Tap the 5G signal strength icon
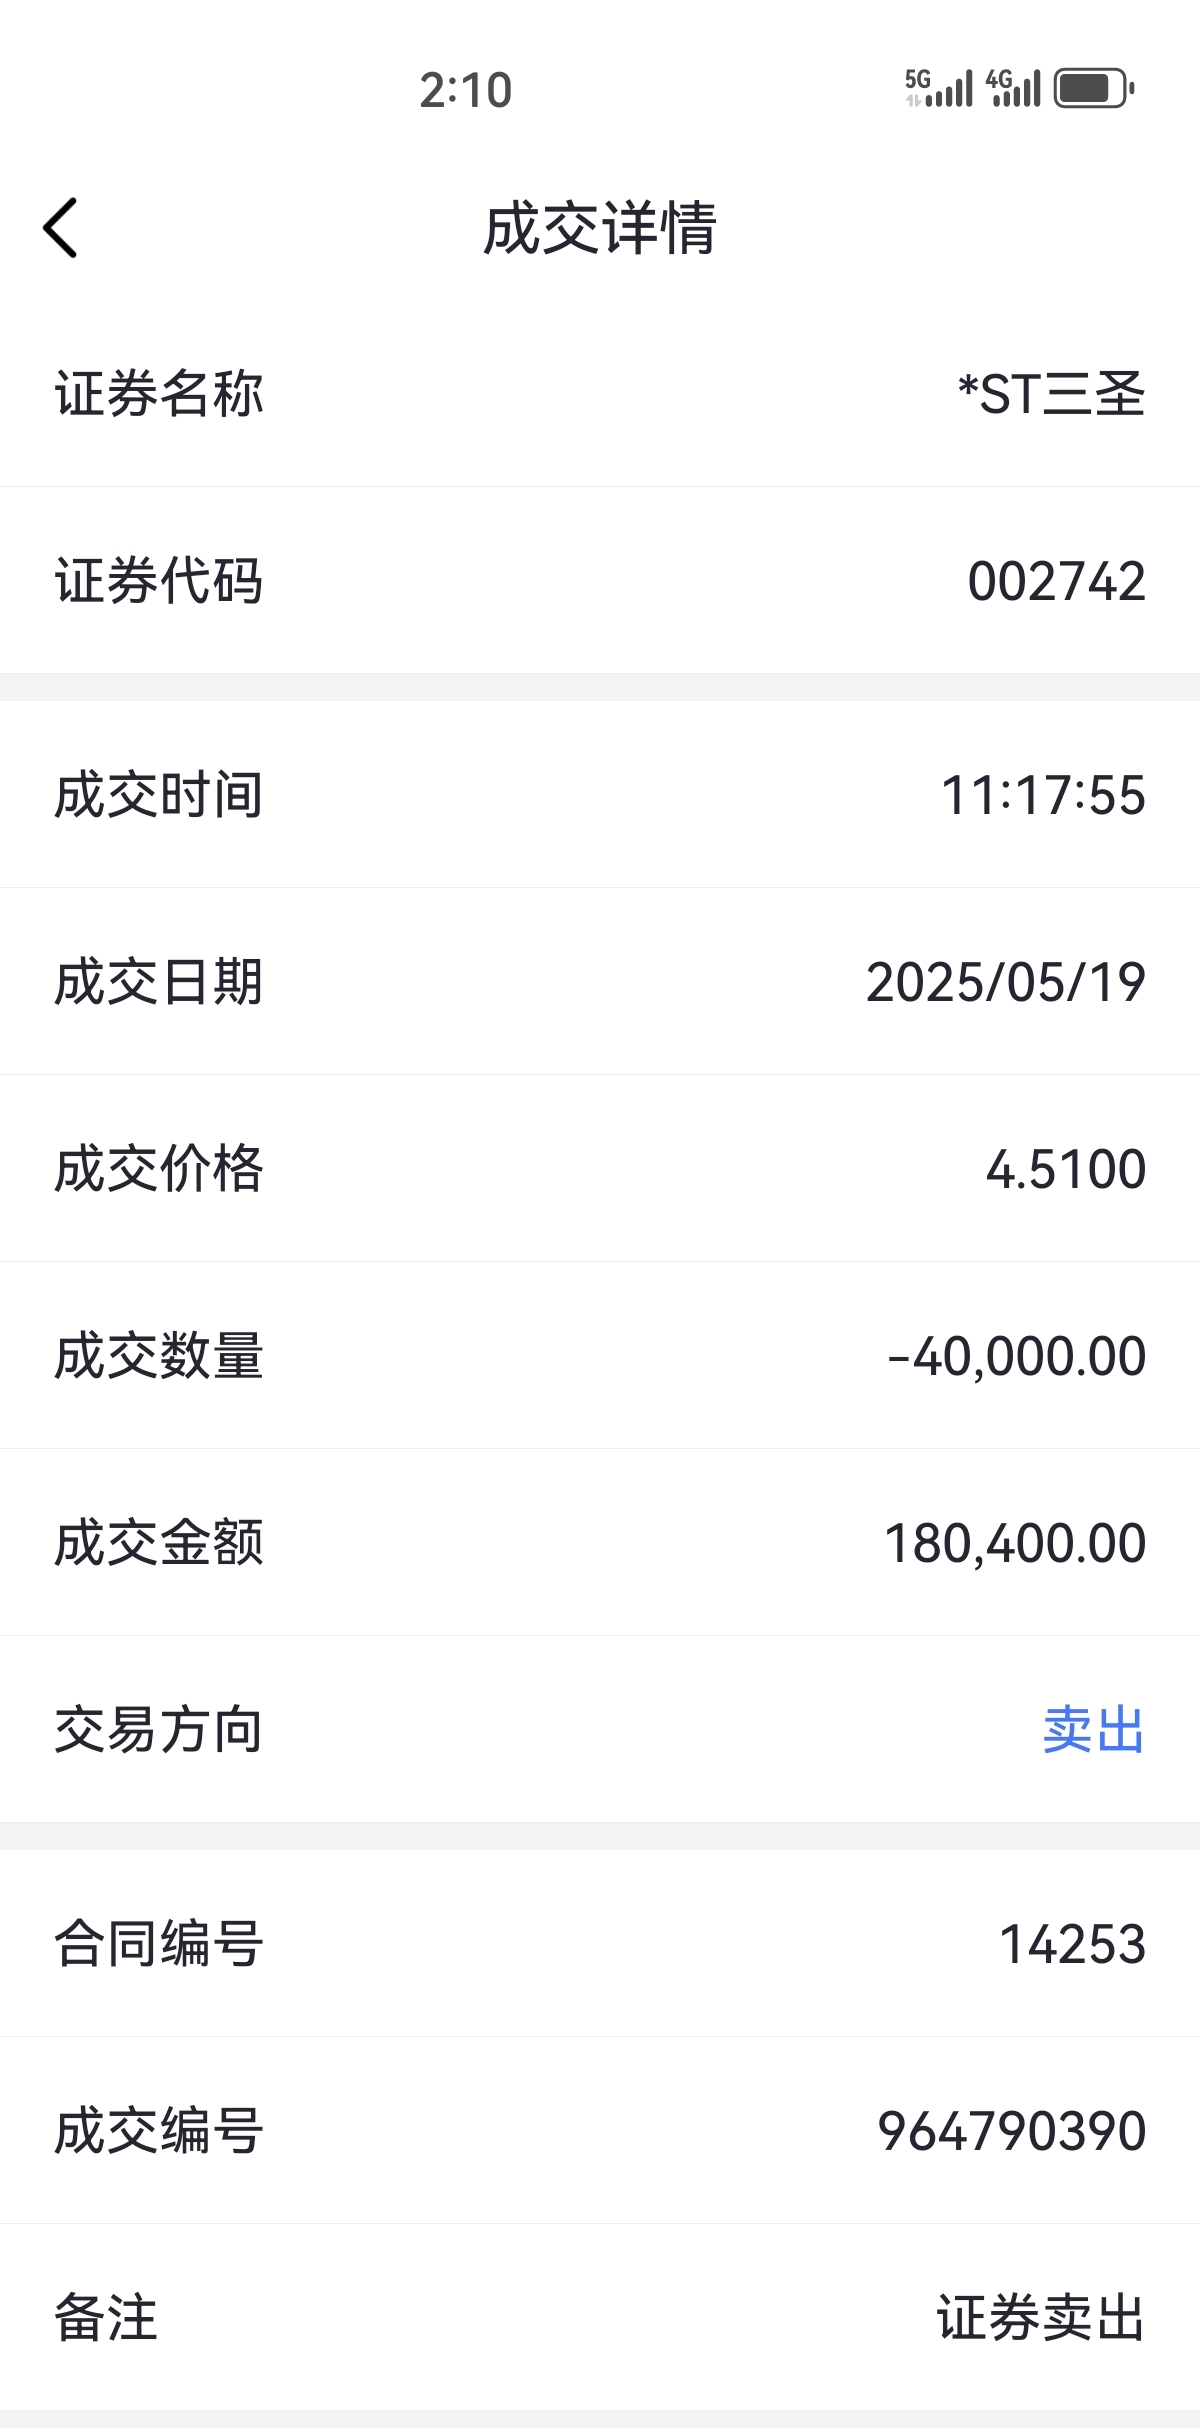 [939, 88]
